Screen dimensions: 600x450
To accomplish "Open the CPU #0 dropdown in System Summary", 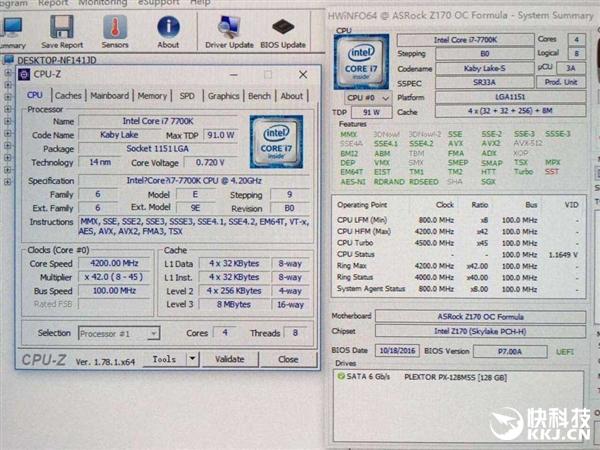I will click(368, 98).
